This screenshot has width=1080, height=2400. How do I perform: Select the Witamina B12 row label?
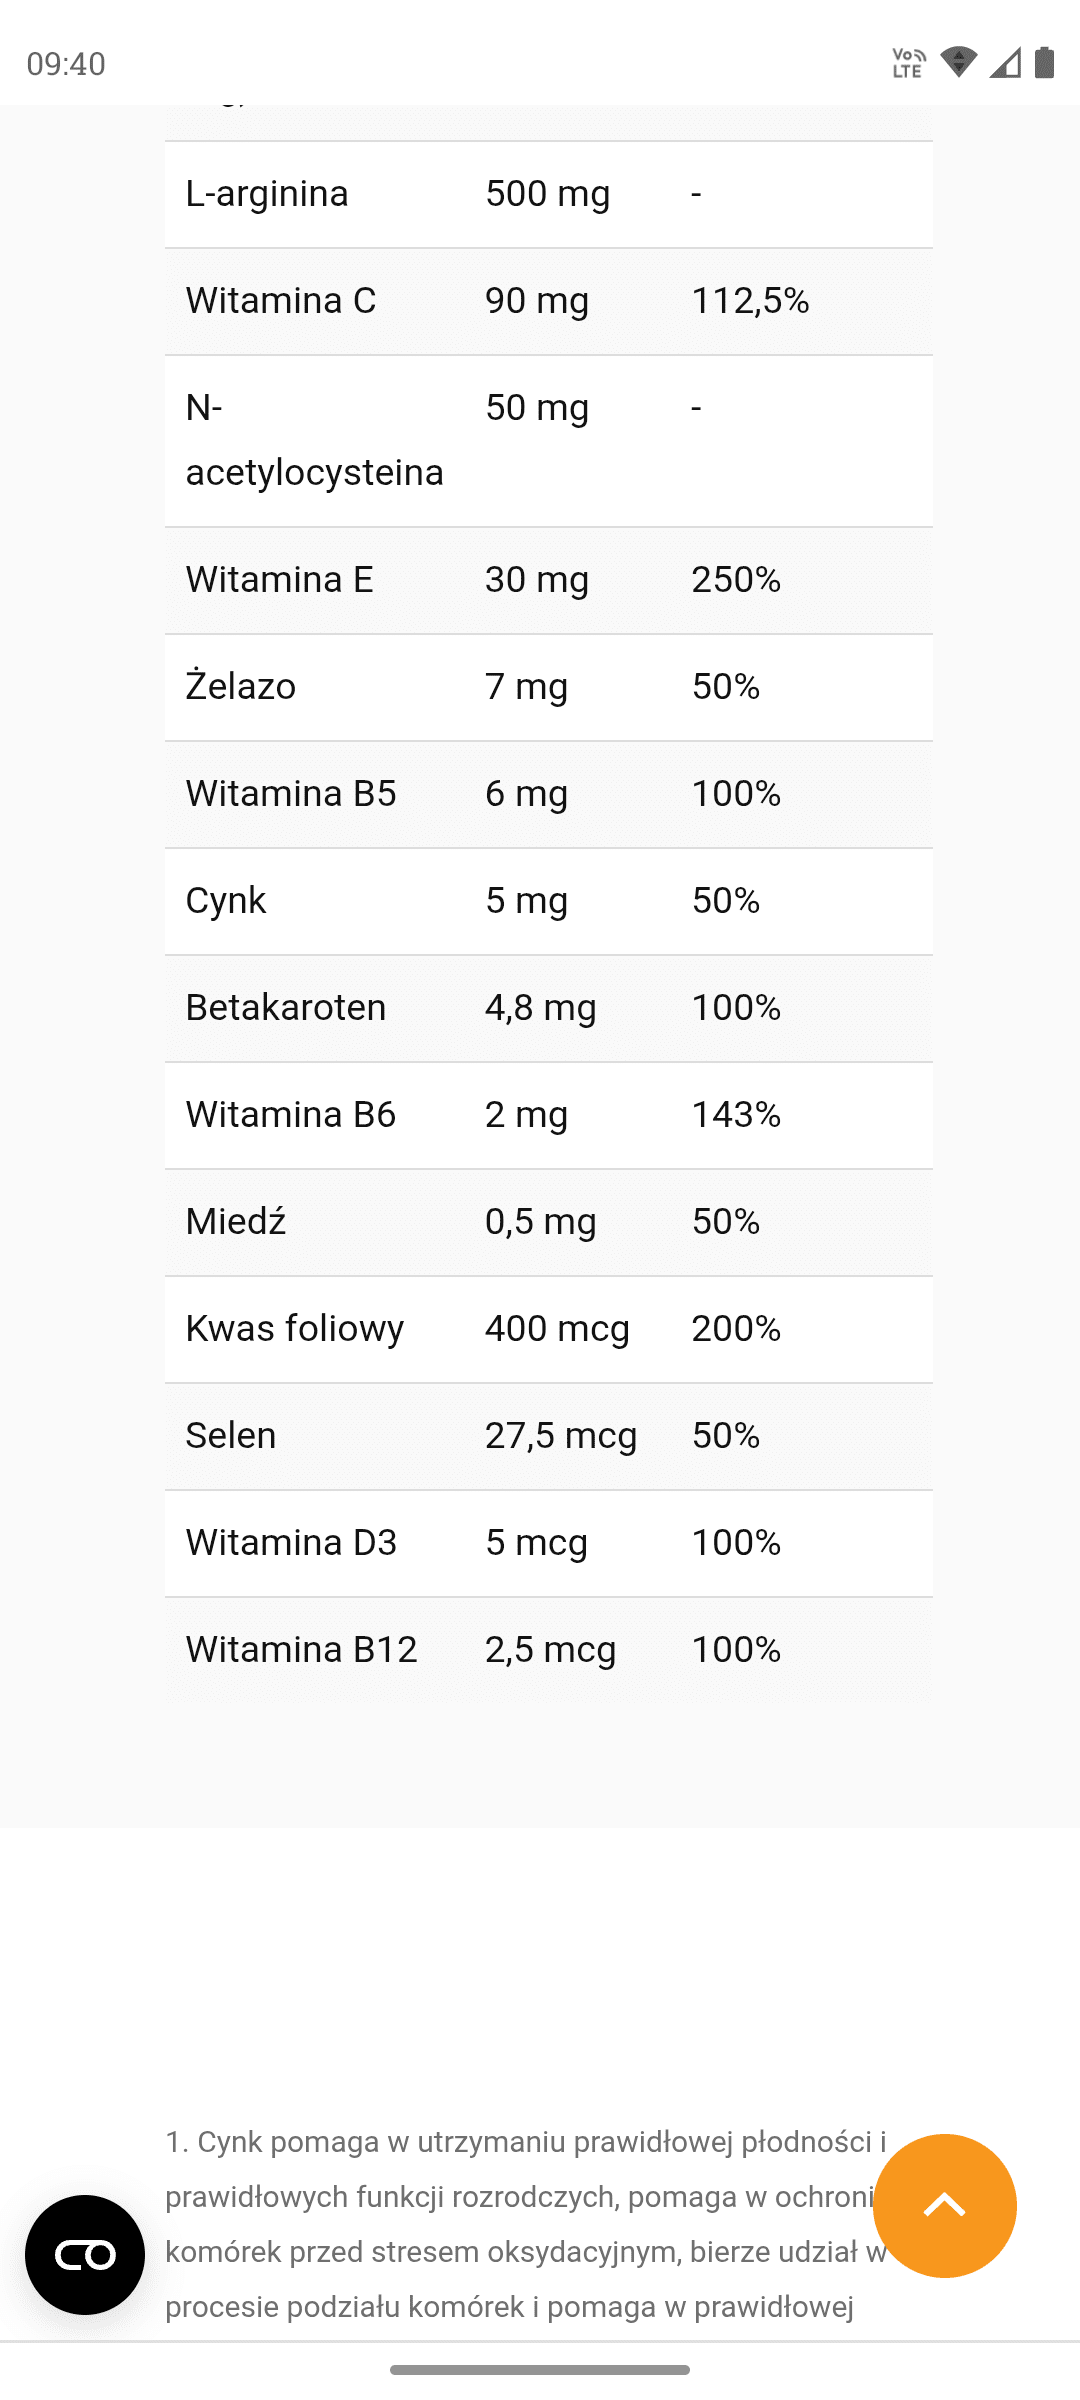point(301,1649)
